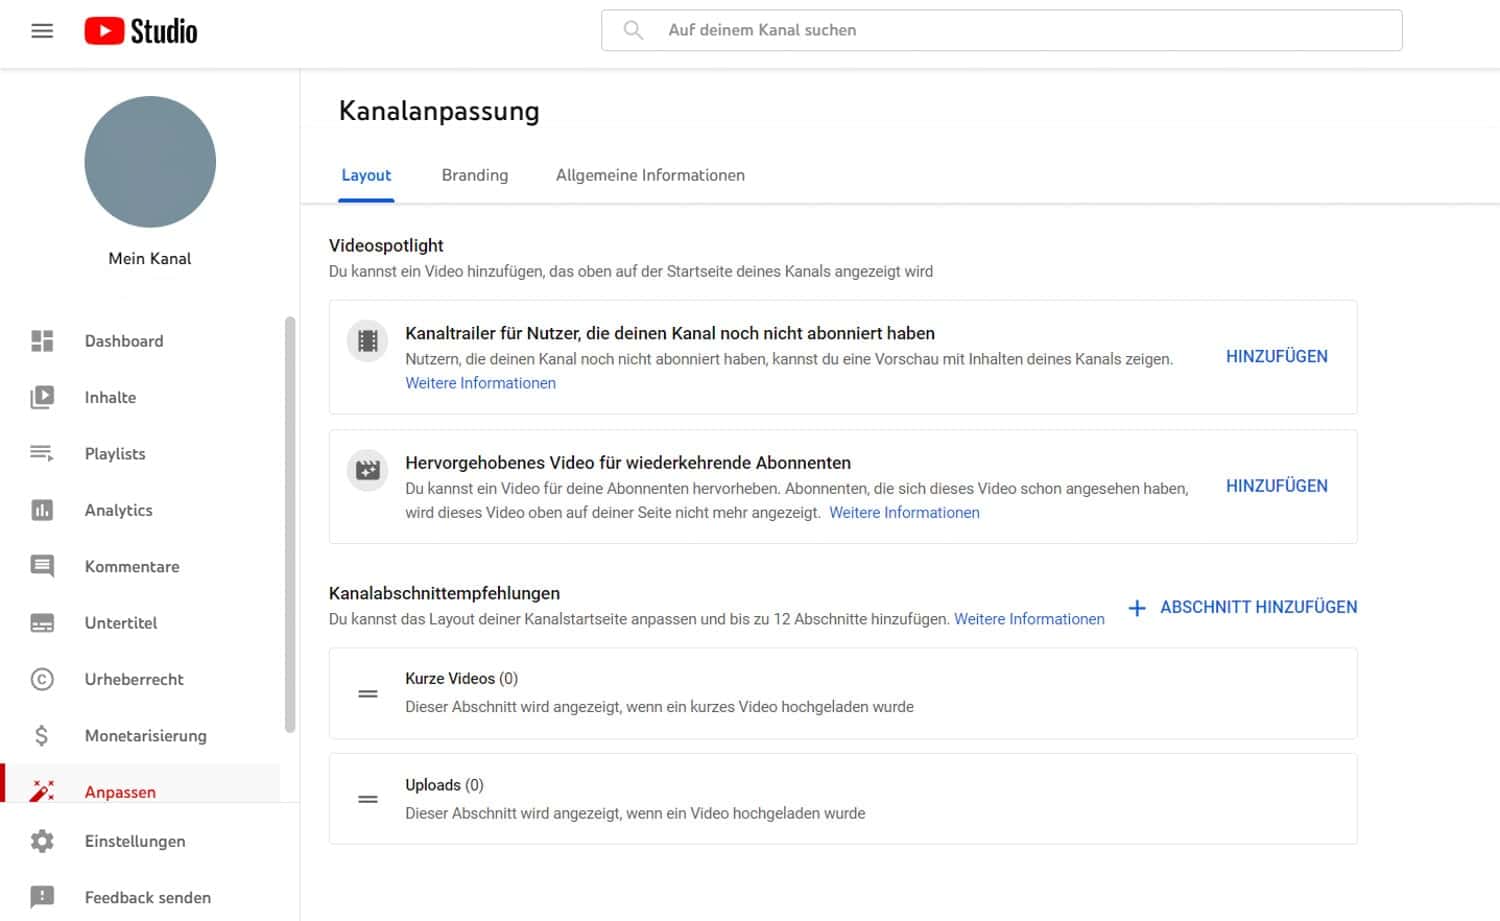The width and height of the screenshot is (1500, 921).
Task: Click the Kommentare speech bubble icon
Action: point(42,566)
